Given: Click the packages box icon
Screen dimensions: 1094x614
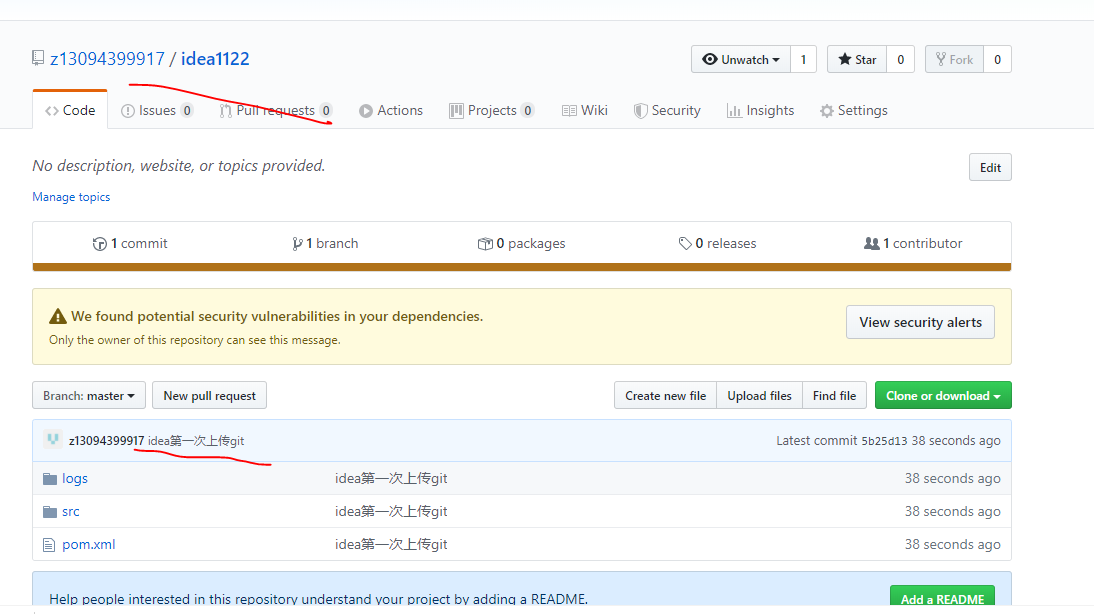Looking at the screenshot, I should (x=485, y=244).
